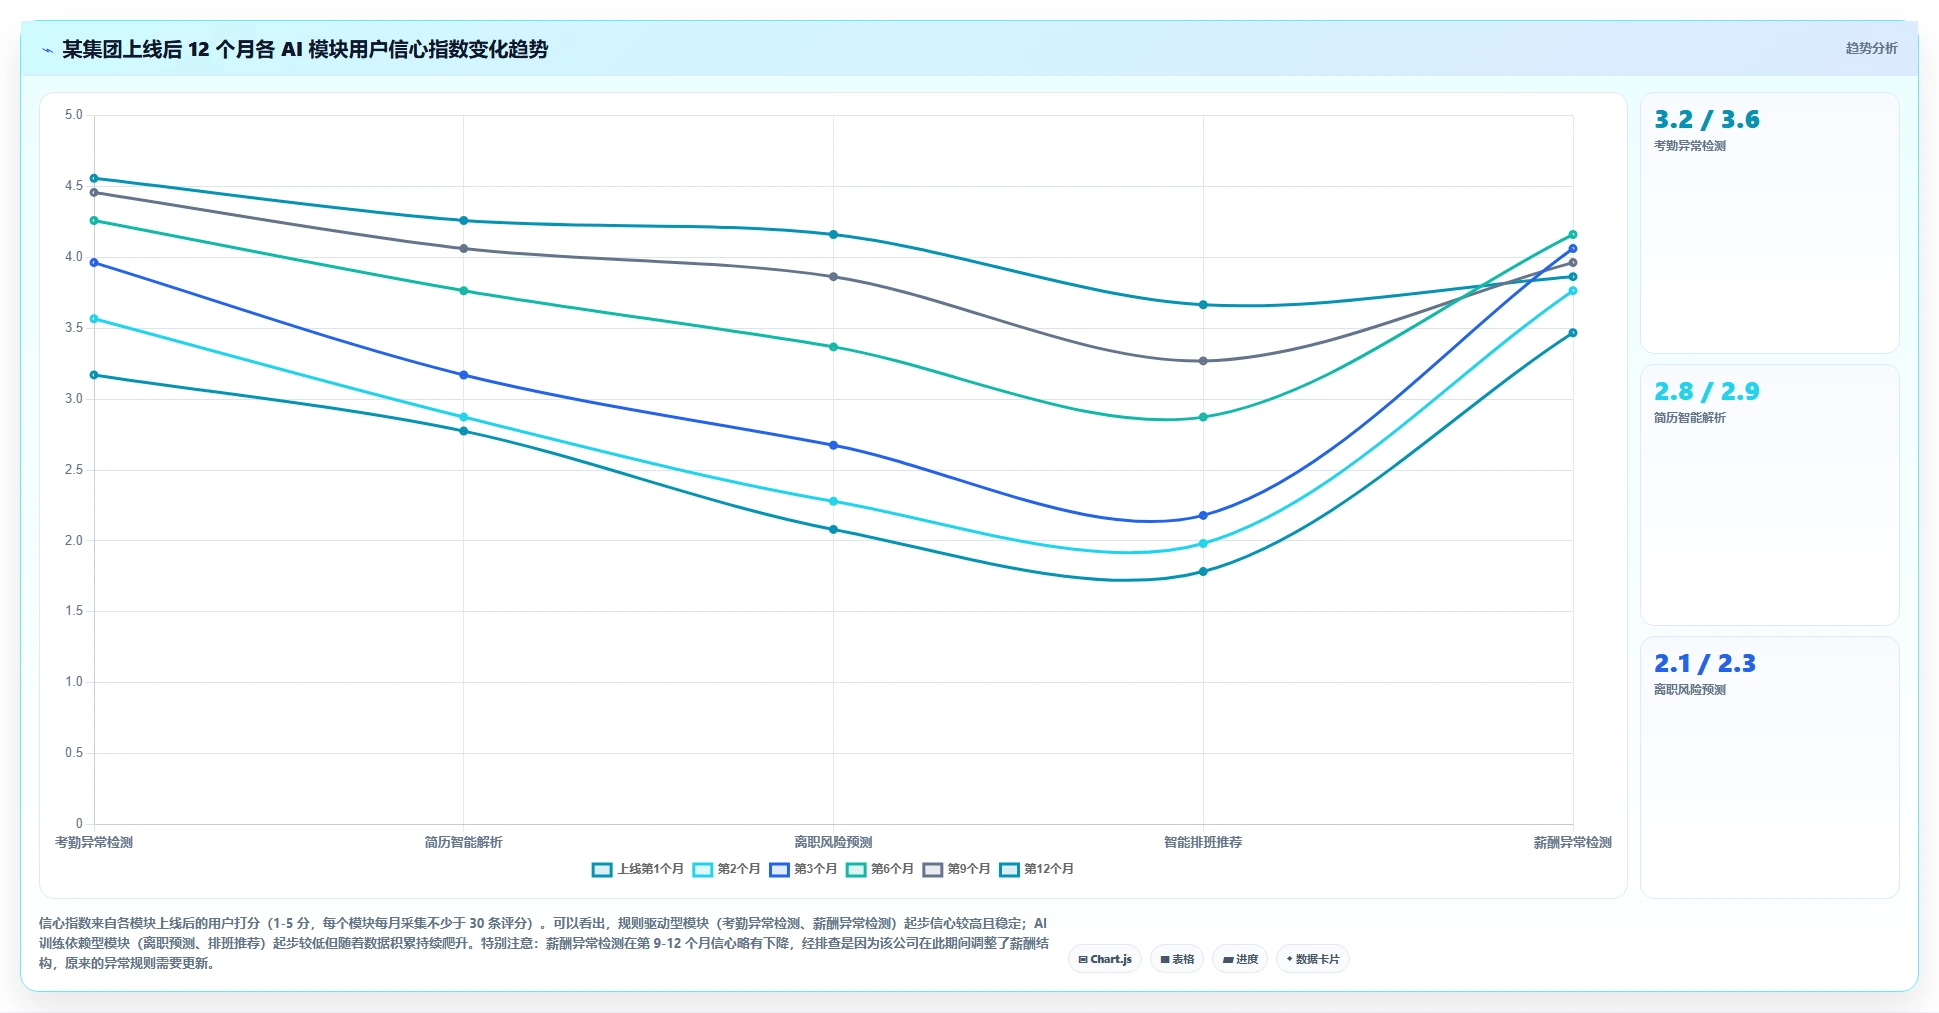The image size is (1939, 1013).
Task: Click the blue 第3个月 point above 智能排班推荐
Action: point(1203,516)
